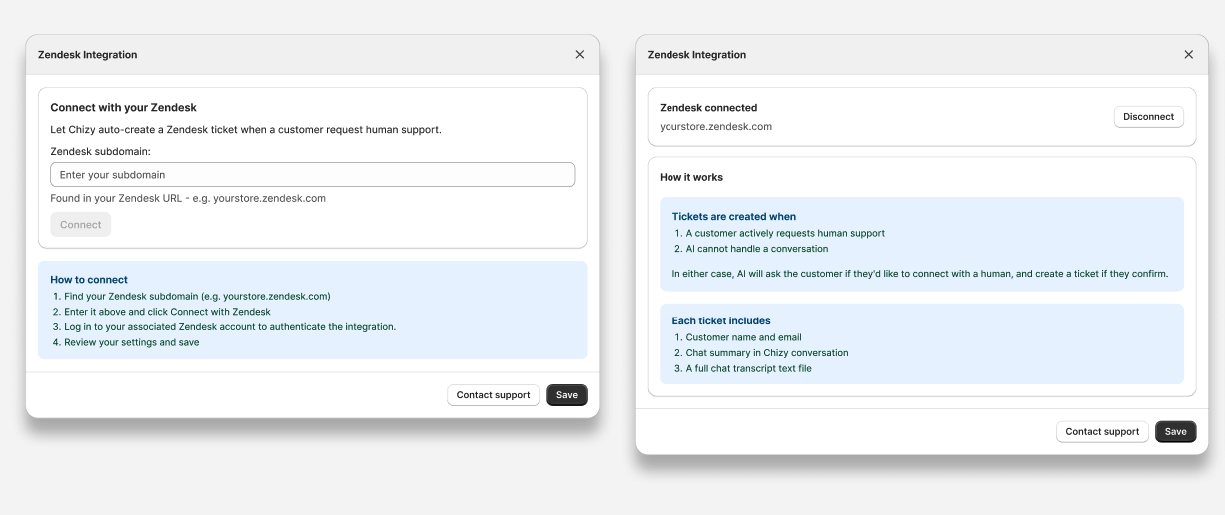Click the 'Zendesk connected' status text
1225x515 pixels.
pyautogui.click(x=709, y=108)
